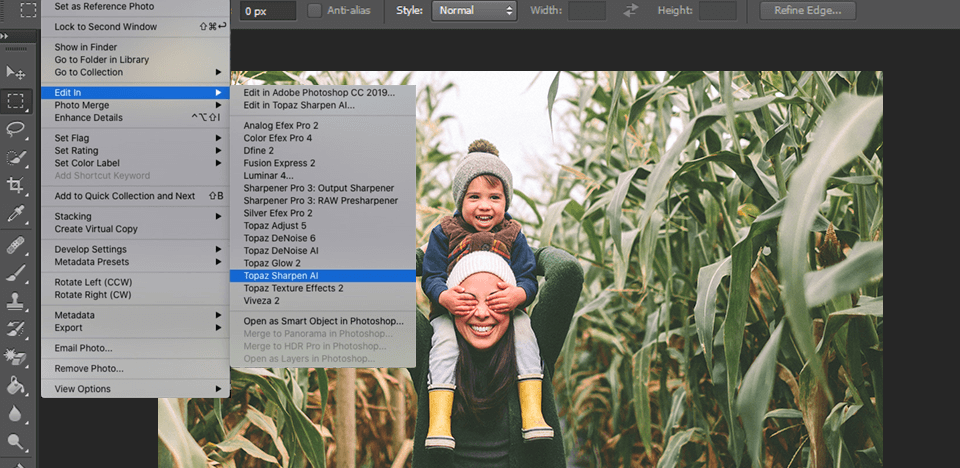Select Topaz Texture Effects 2
The height and width of the screenshot is (468, 960).
click(323, 288)
